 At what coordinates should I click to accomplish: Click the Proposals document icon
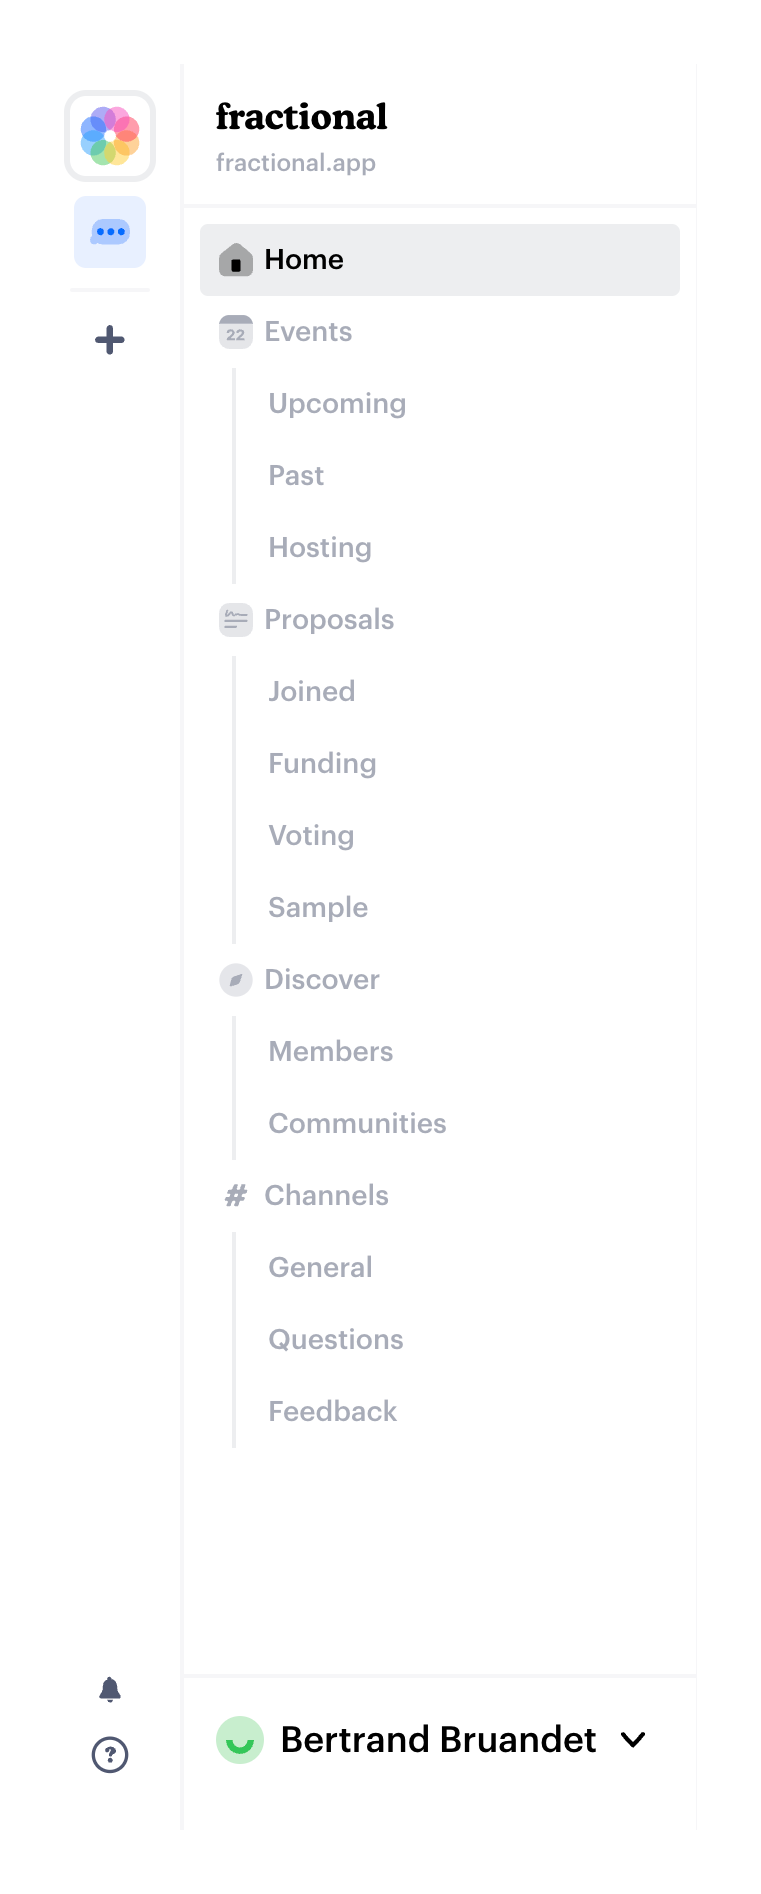pos(235,619)
